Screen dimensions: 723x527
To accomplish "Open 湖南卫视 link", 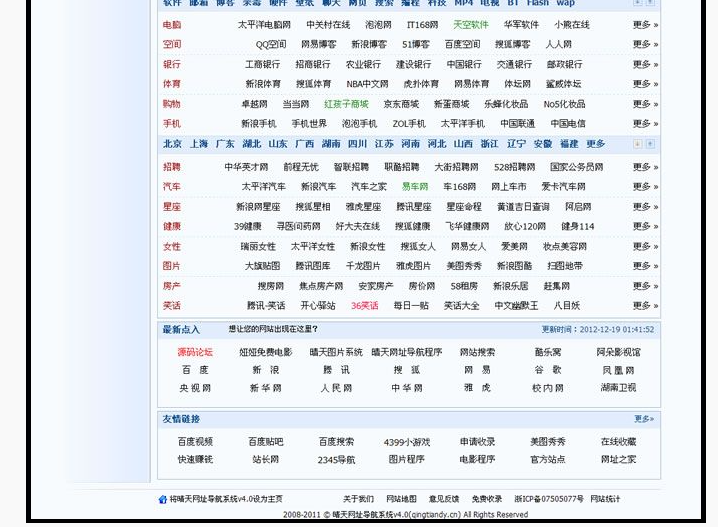I will [x=618, y=388].
